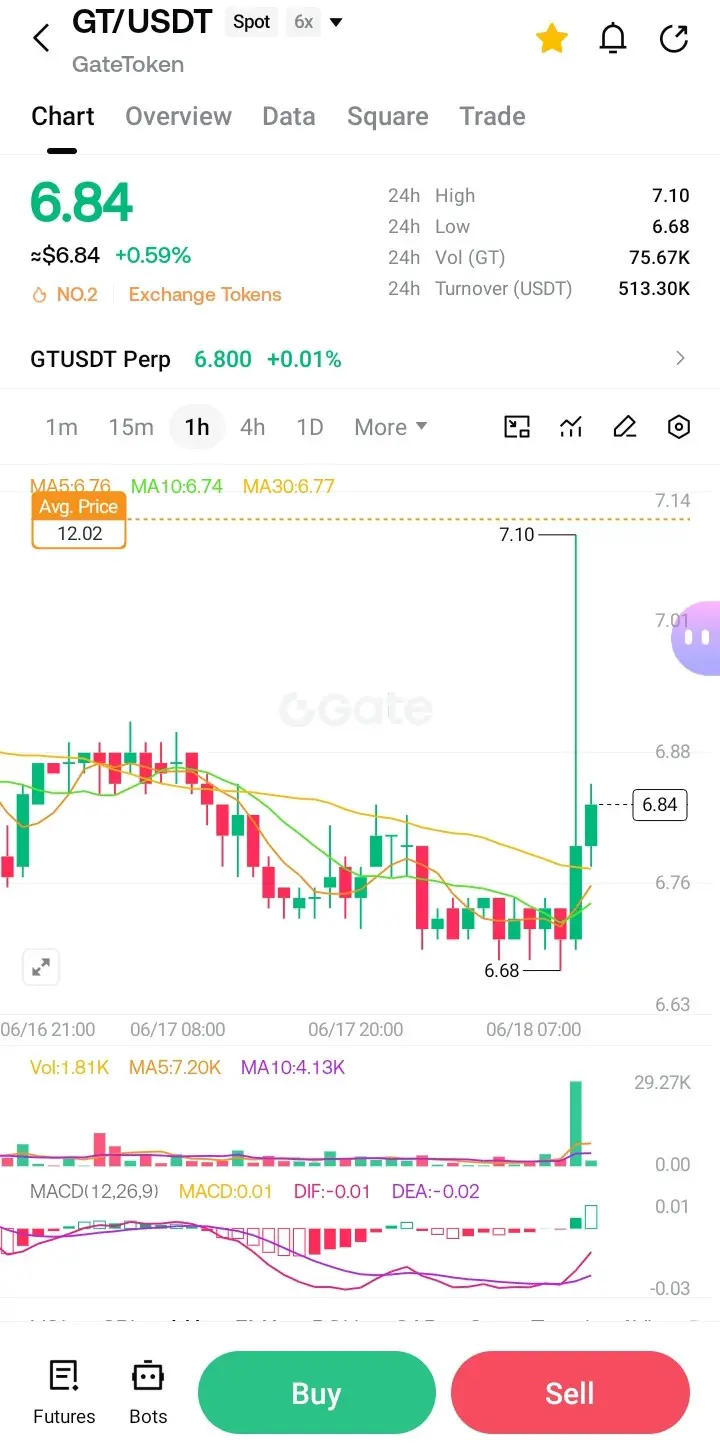Image resolution: width=720 pixels, height=1450 pixels.
Task: Open the indicators icon
Action: [x=571, y=427]
